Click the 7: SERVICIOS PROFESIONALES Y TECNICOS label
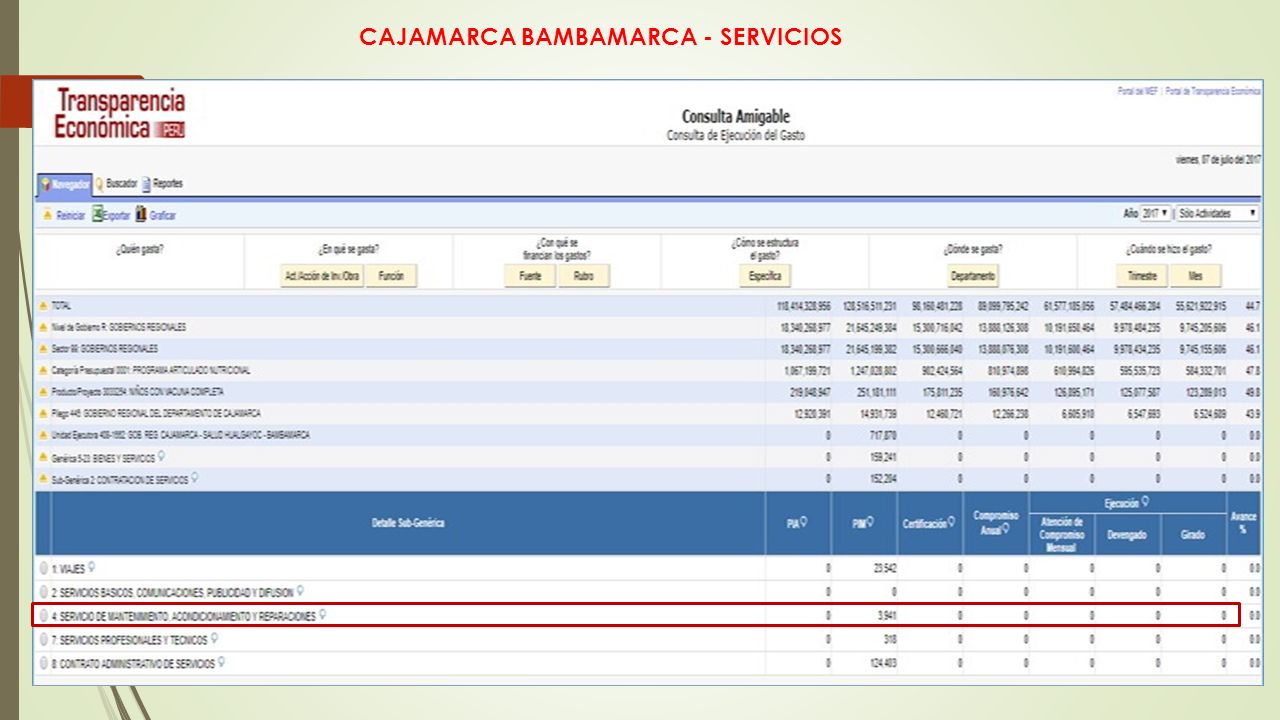Viewport: 1280px width, 720px height. (130, 639)
